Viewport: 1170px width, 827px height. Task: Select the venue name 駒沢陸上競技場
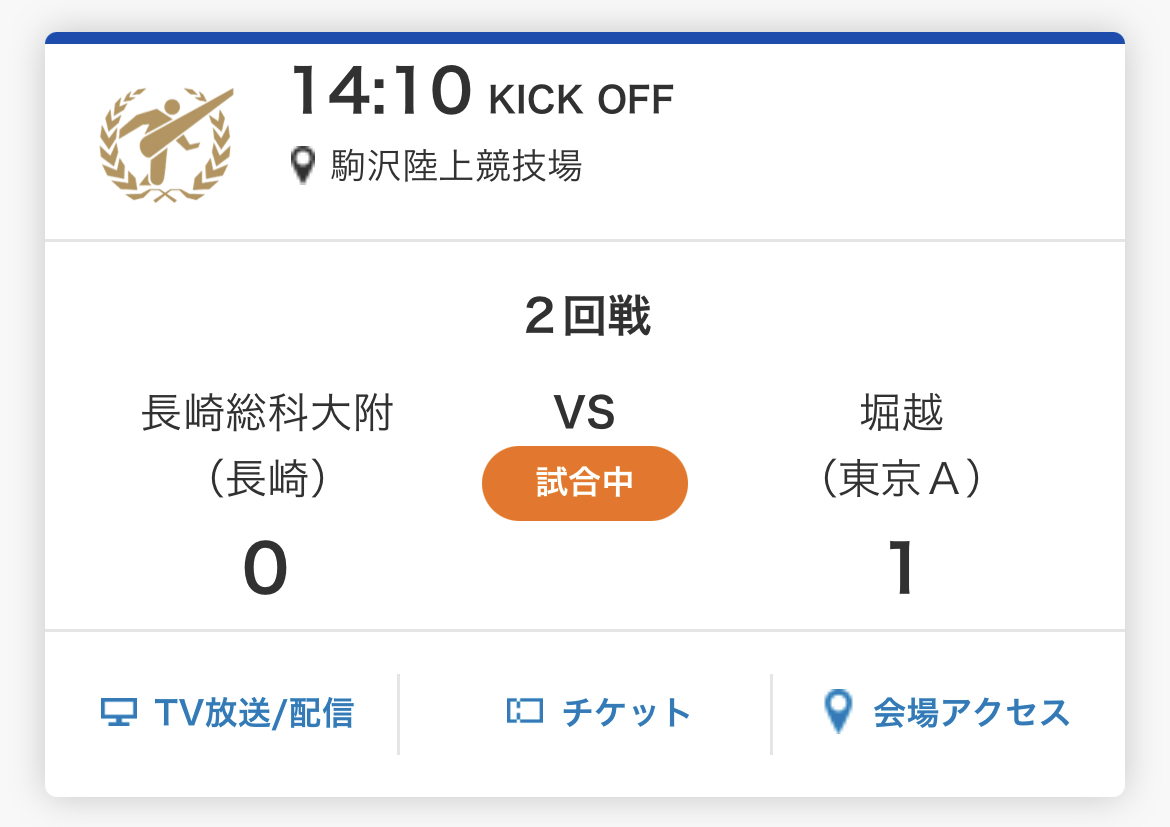[x=456, y=166]
